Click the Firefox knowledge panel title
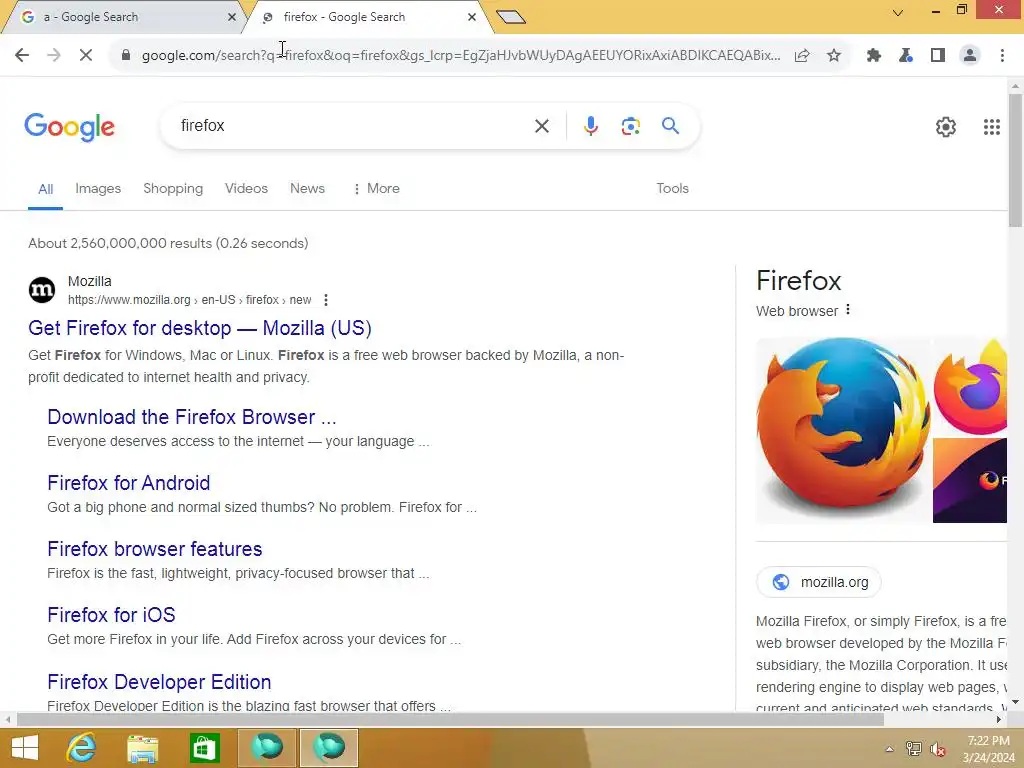This screenshot has height=768, width=1024. 798,281
